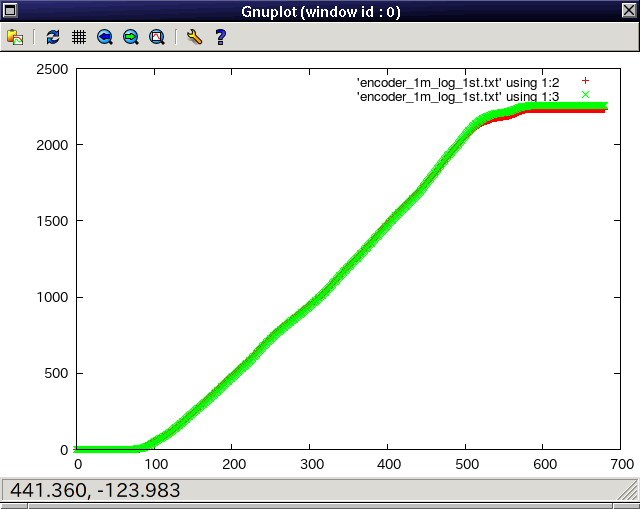640x509 pixels.
Task: Toggle the grid display
Action: click(79, 37)
